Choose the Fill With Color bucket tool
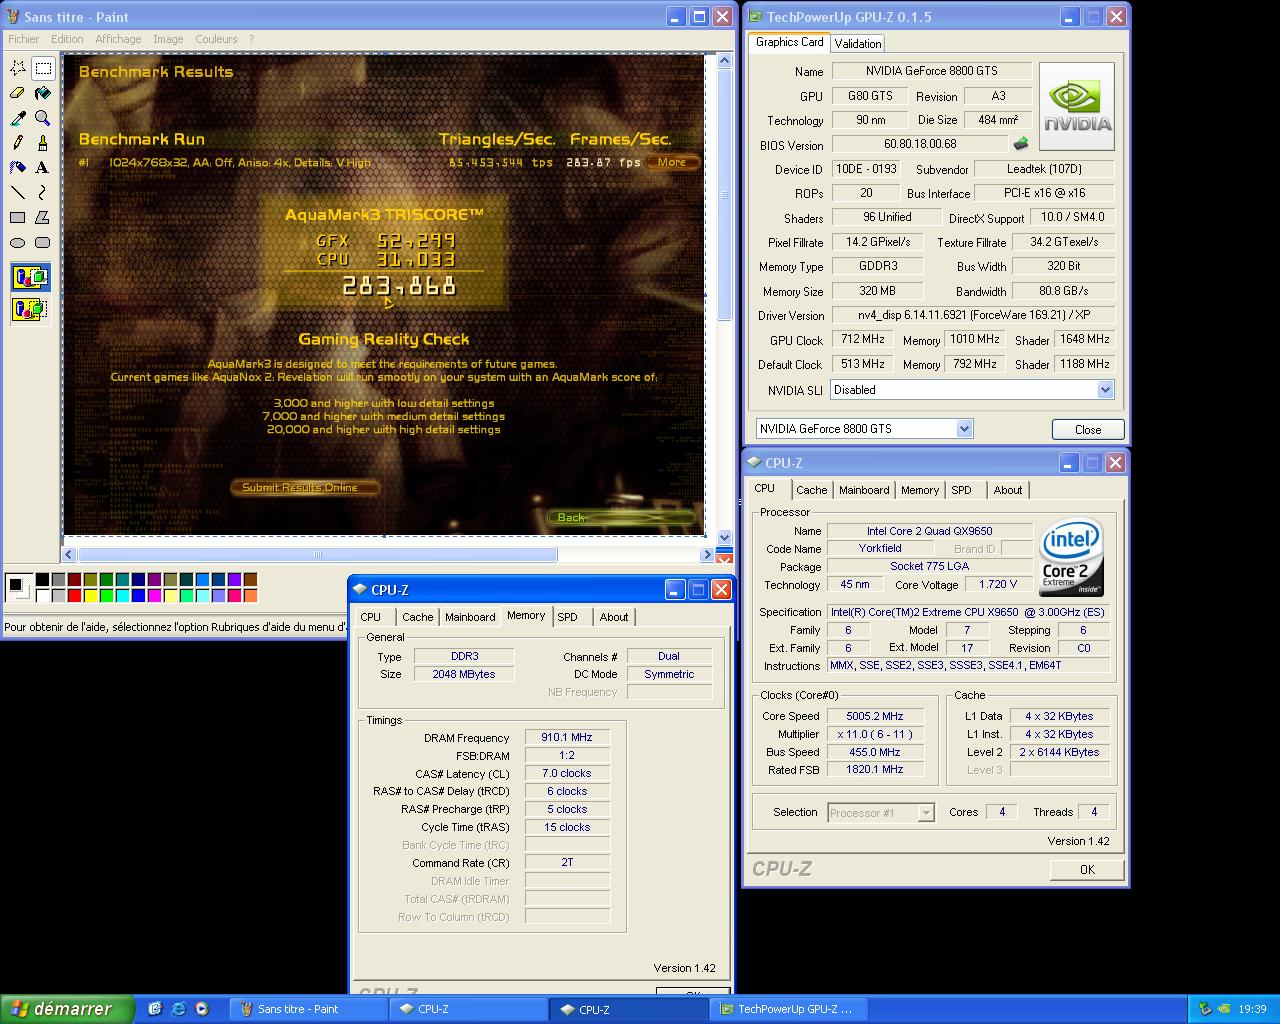Viewport: 1280px width, 1024px height. (x=43, y=93)
